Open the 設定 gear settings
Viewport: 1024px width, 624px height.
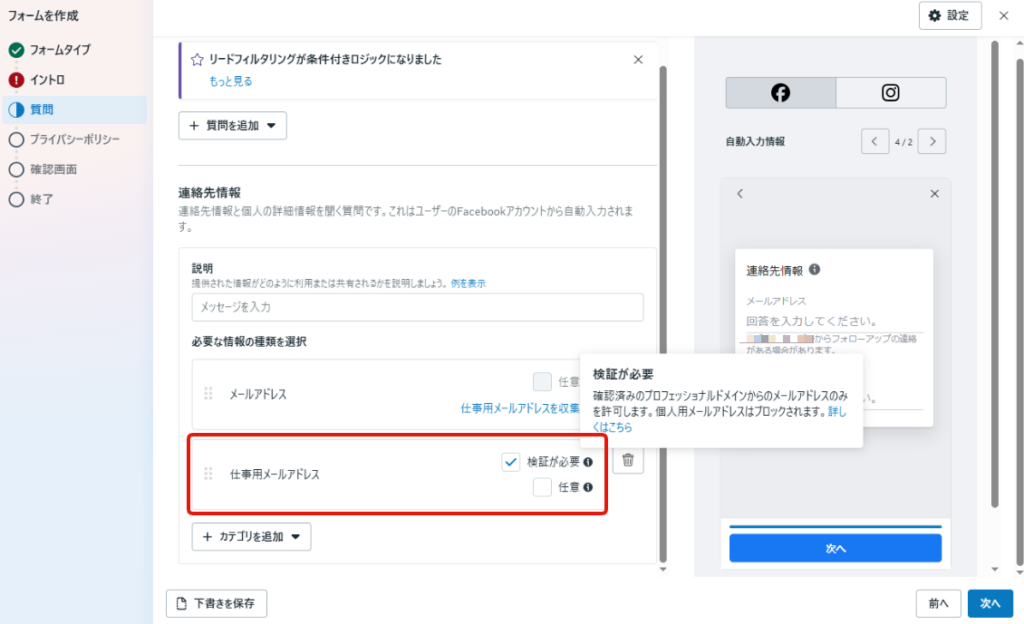coord(948,16)
